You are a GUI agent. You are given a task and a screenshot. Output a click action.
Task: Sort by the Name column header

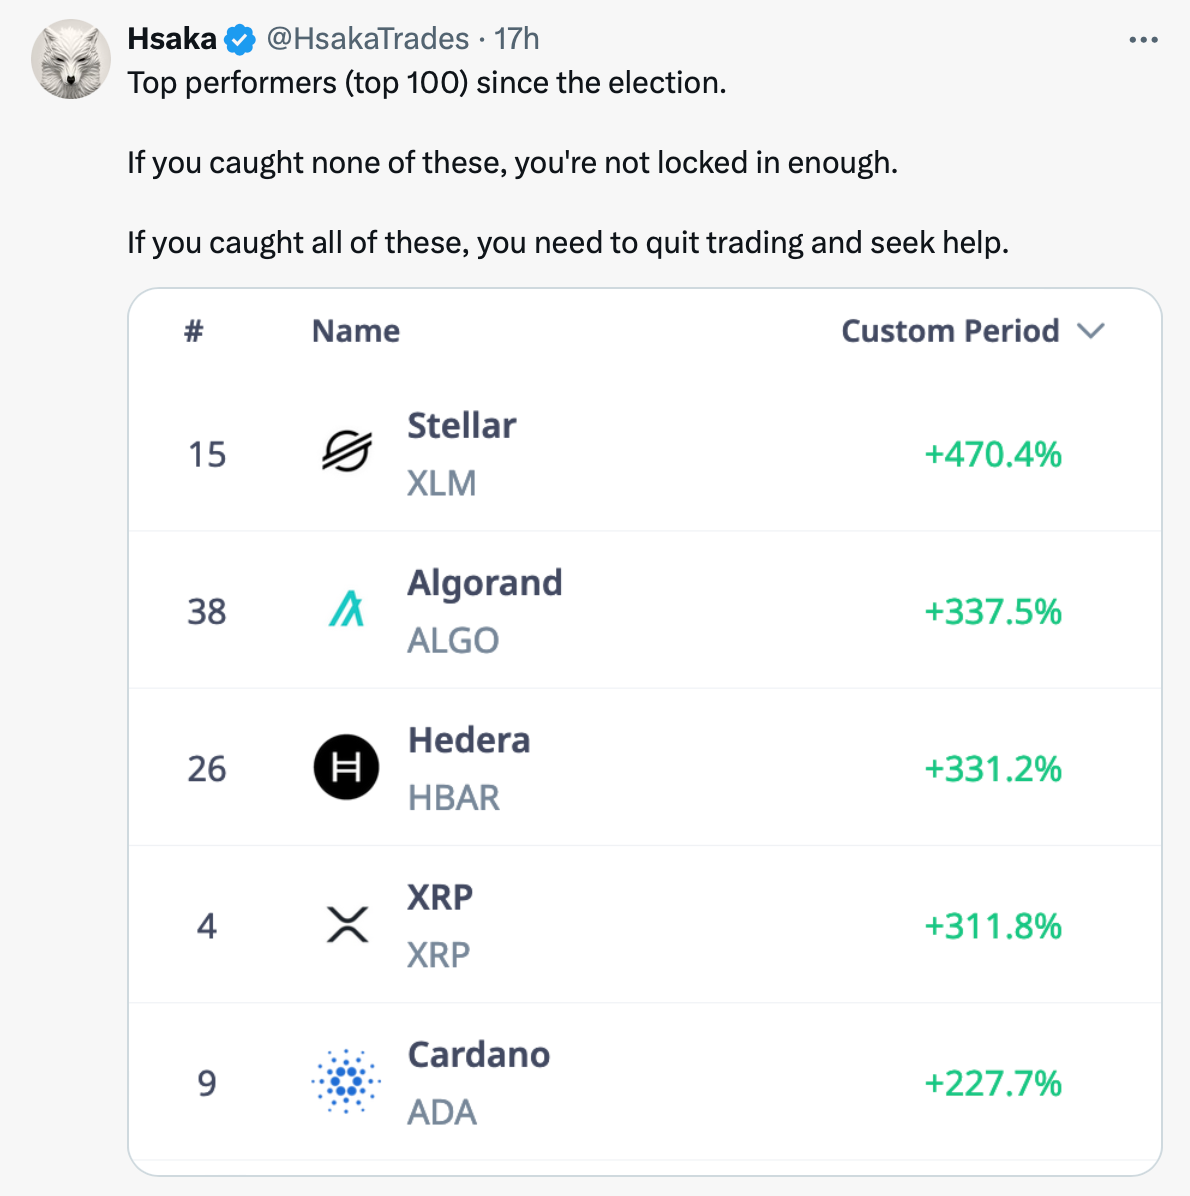pyautogui.click(x=356, y=331)
